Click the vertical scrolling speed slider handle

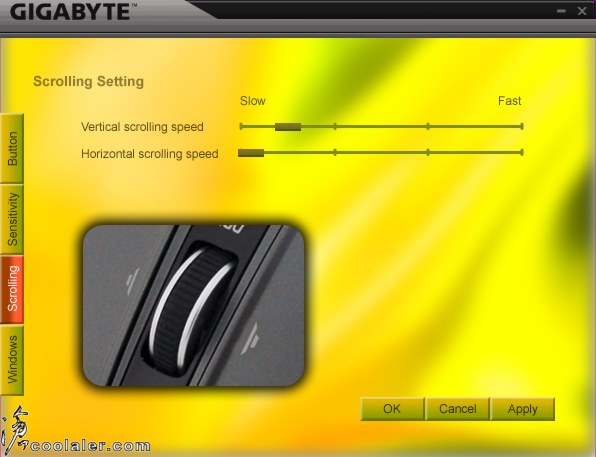coord(288,127)
